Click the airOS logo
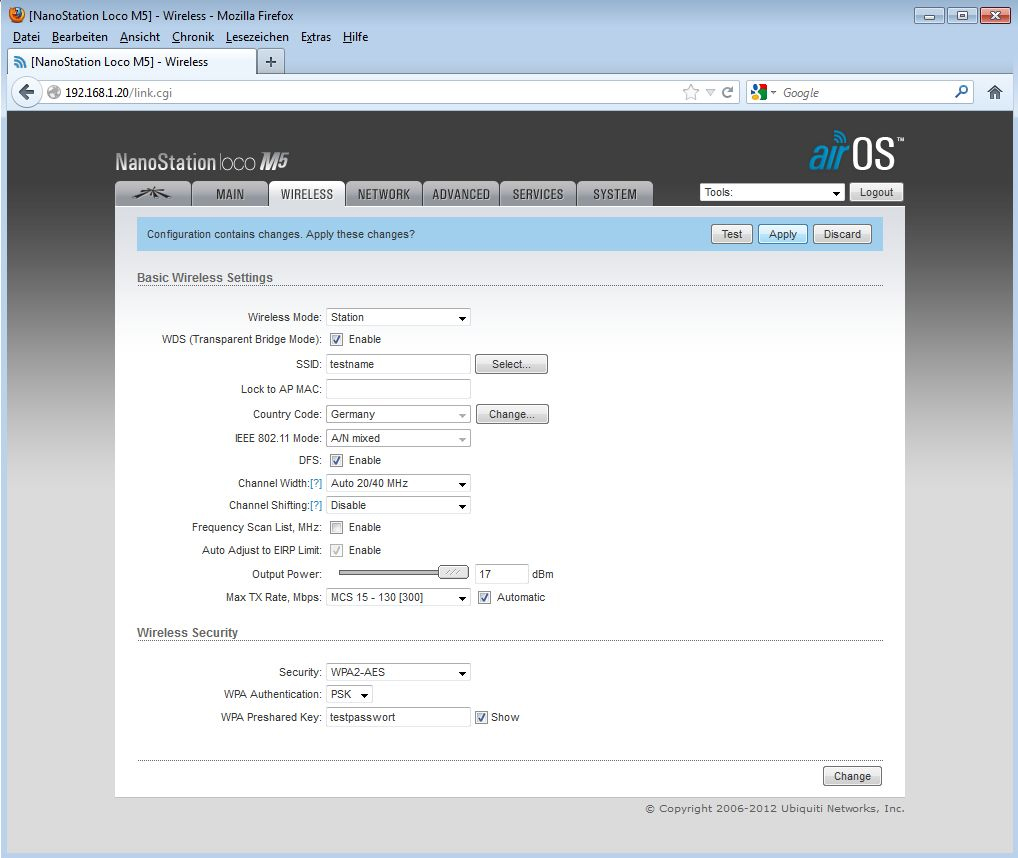The width and height of the screenshot is (1018, 858). [856, 151]
